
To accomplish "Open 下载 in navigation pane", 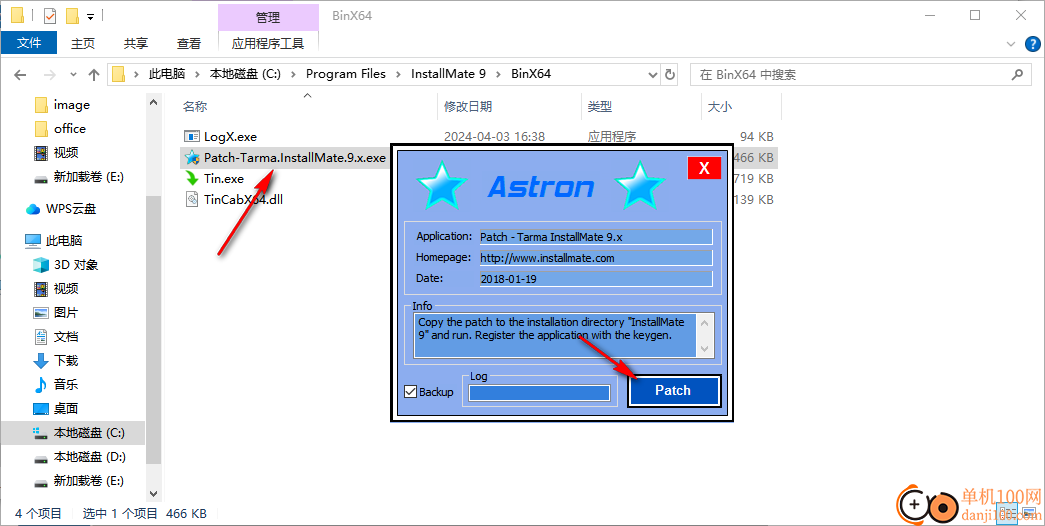I will point(65,361).
